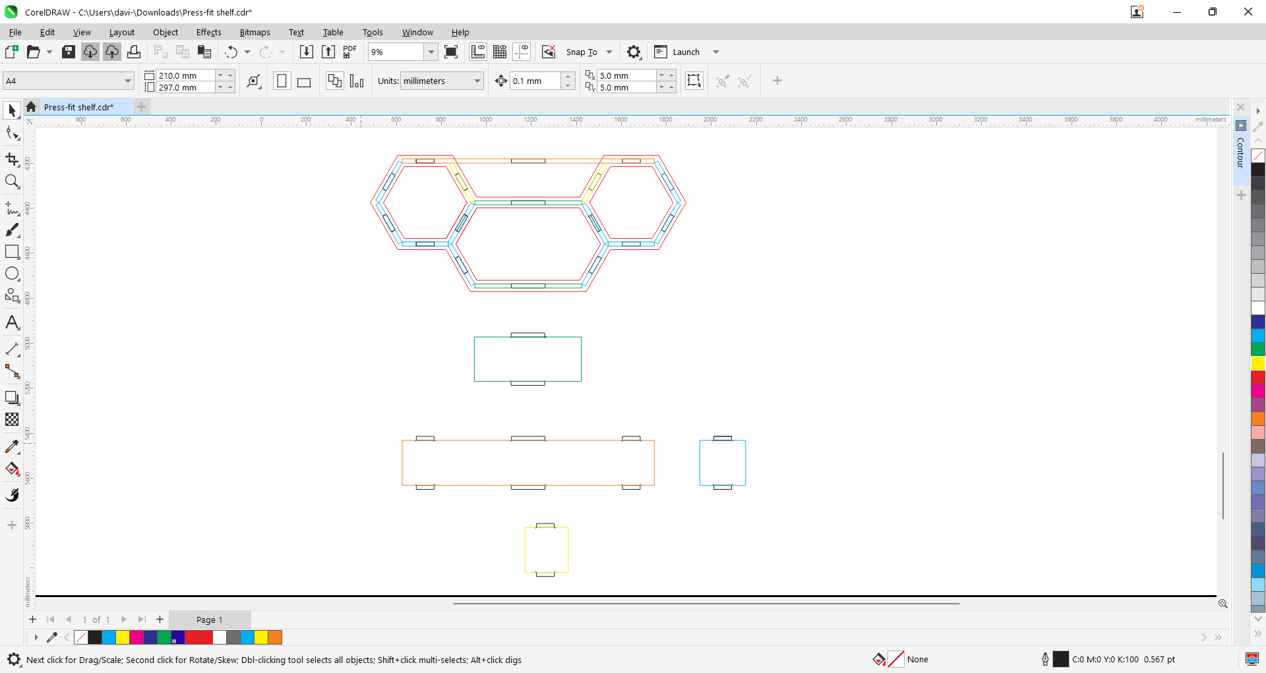Image resolution: width=1266 pixels, height=673 pixels.
Task: Select the Drop Shadow tool
Action: click(x=12, y=398)
